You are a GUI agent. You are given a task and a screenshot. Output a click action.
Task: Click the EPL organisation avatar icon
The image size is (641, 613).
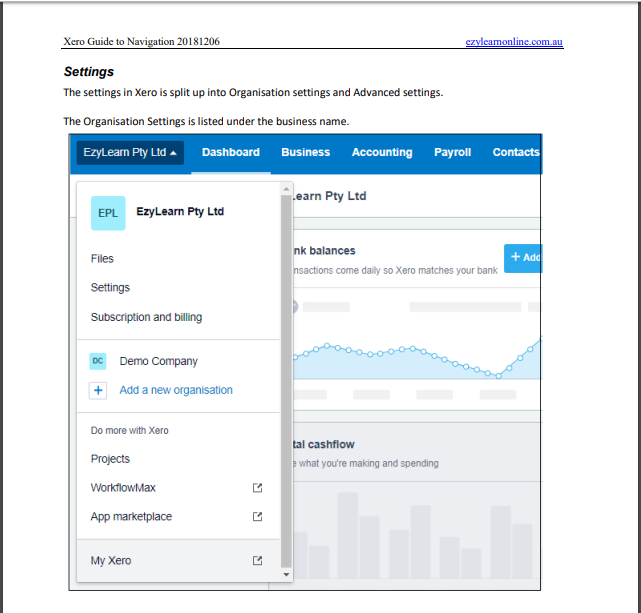click(108, 213)
